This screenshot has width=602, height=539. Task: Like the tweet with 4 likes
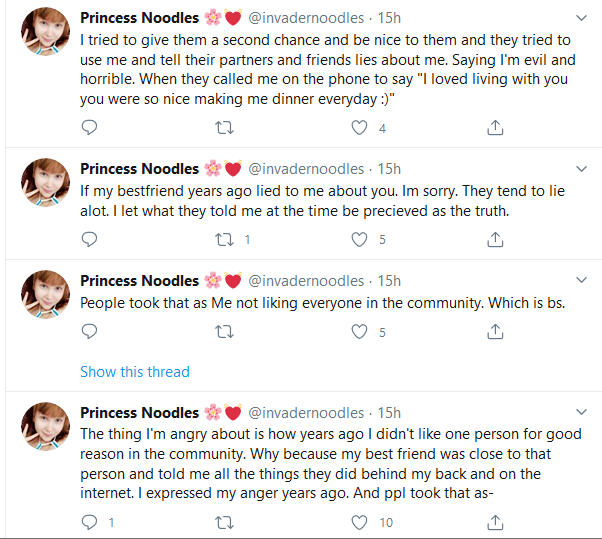[360, 128]
